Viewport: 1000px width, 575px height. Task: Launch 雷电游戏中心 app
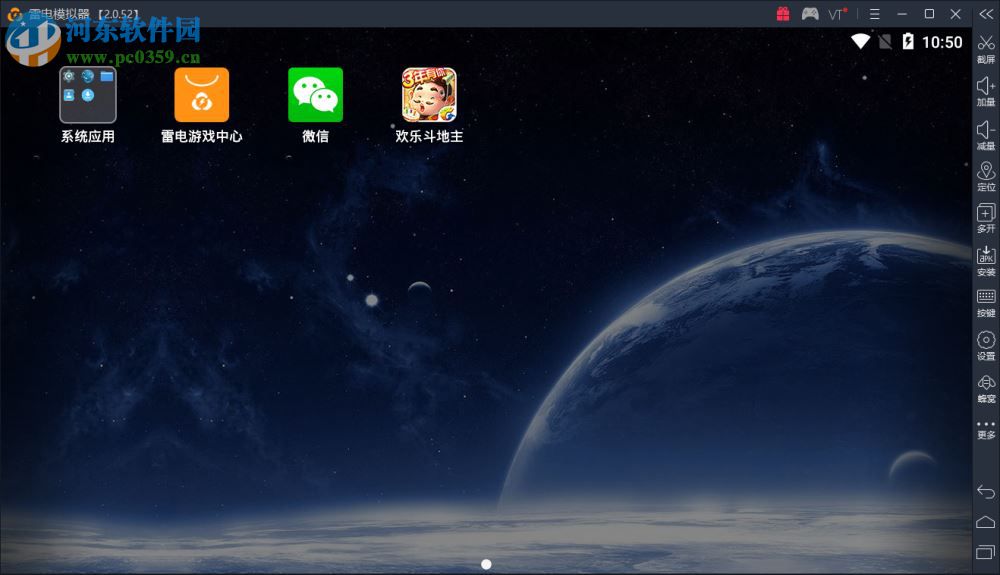202,95
